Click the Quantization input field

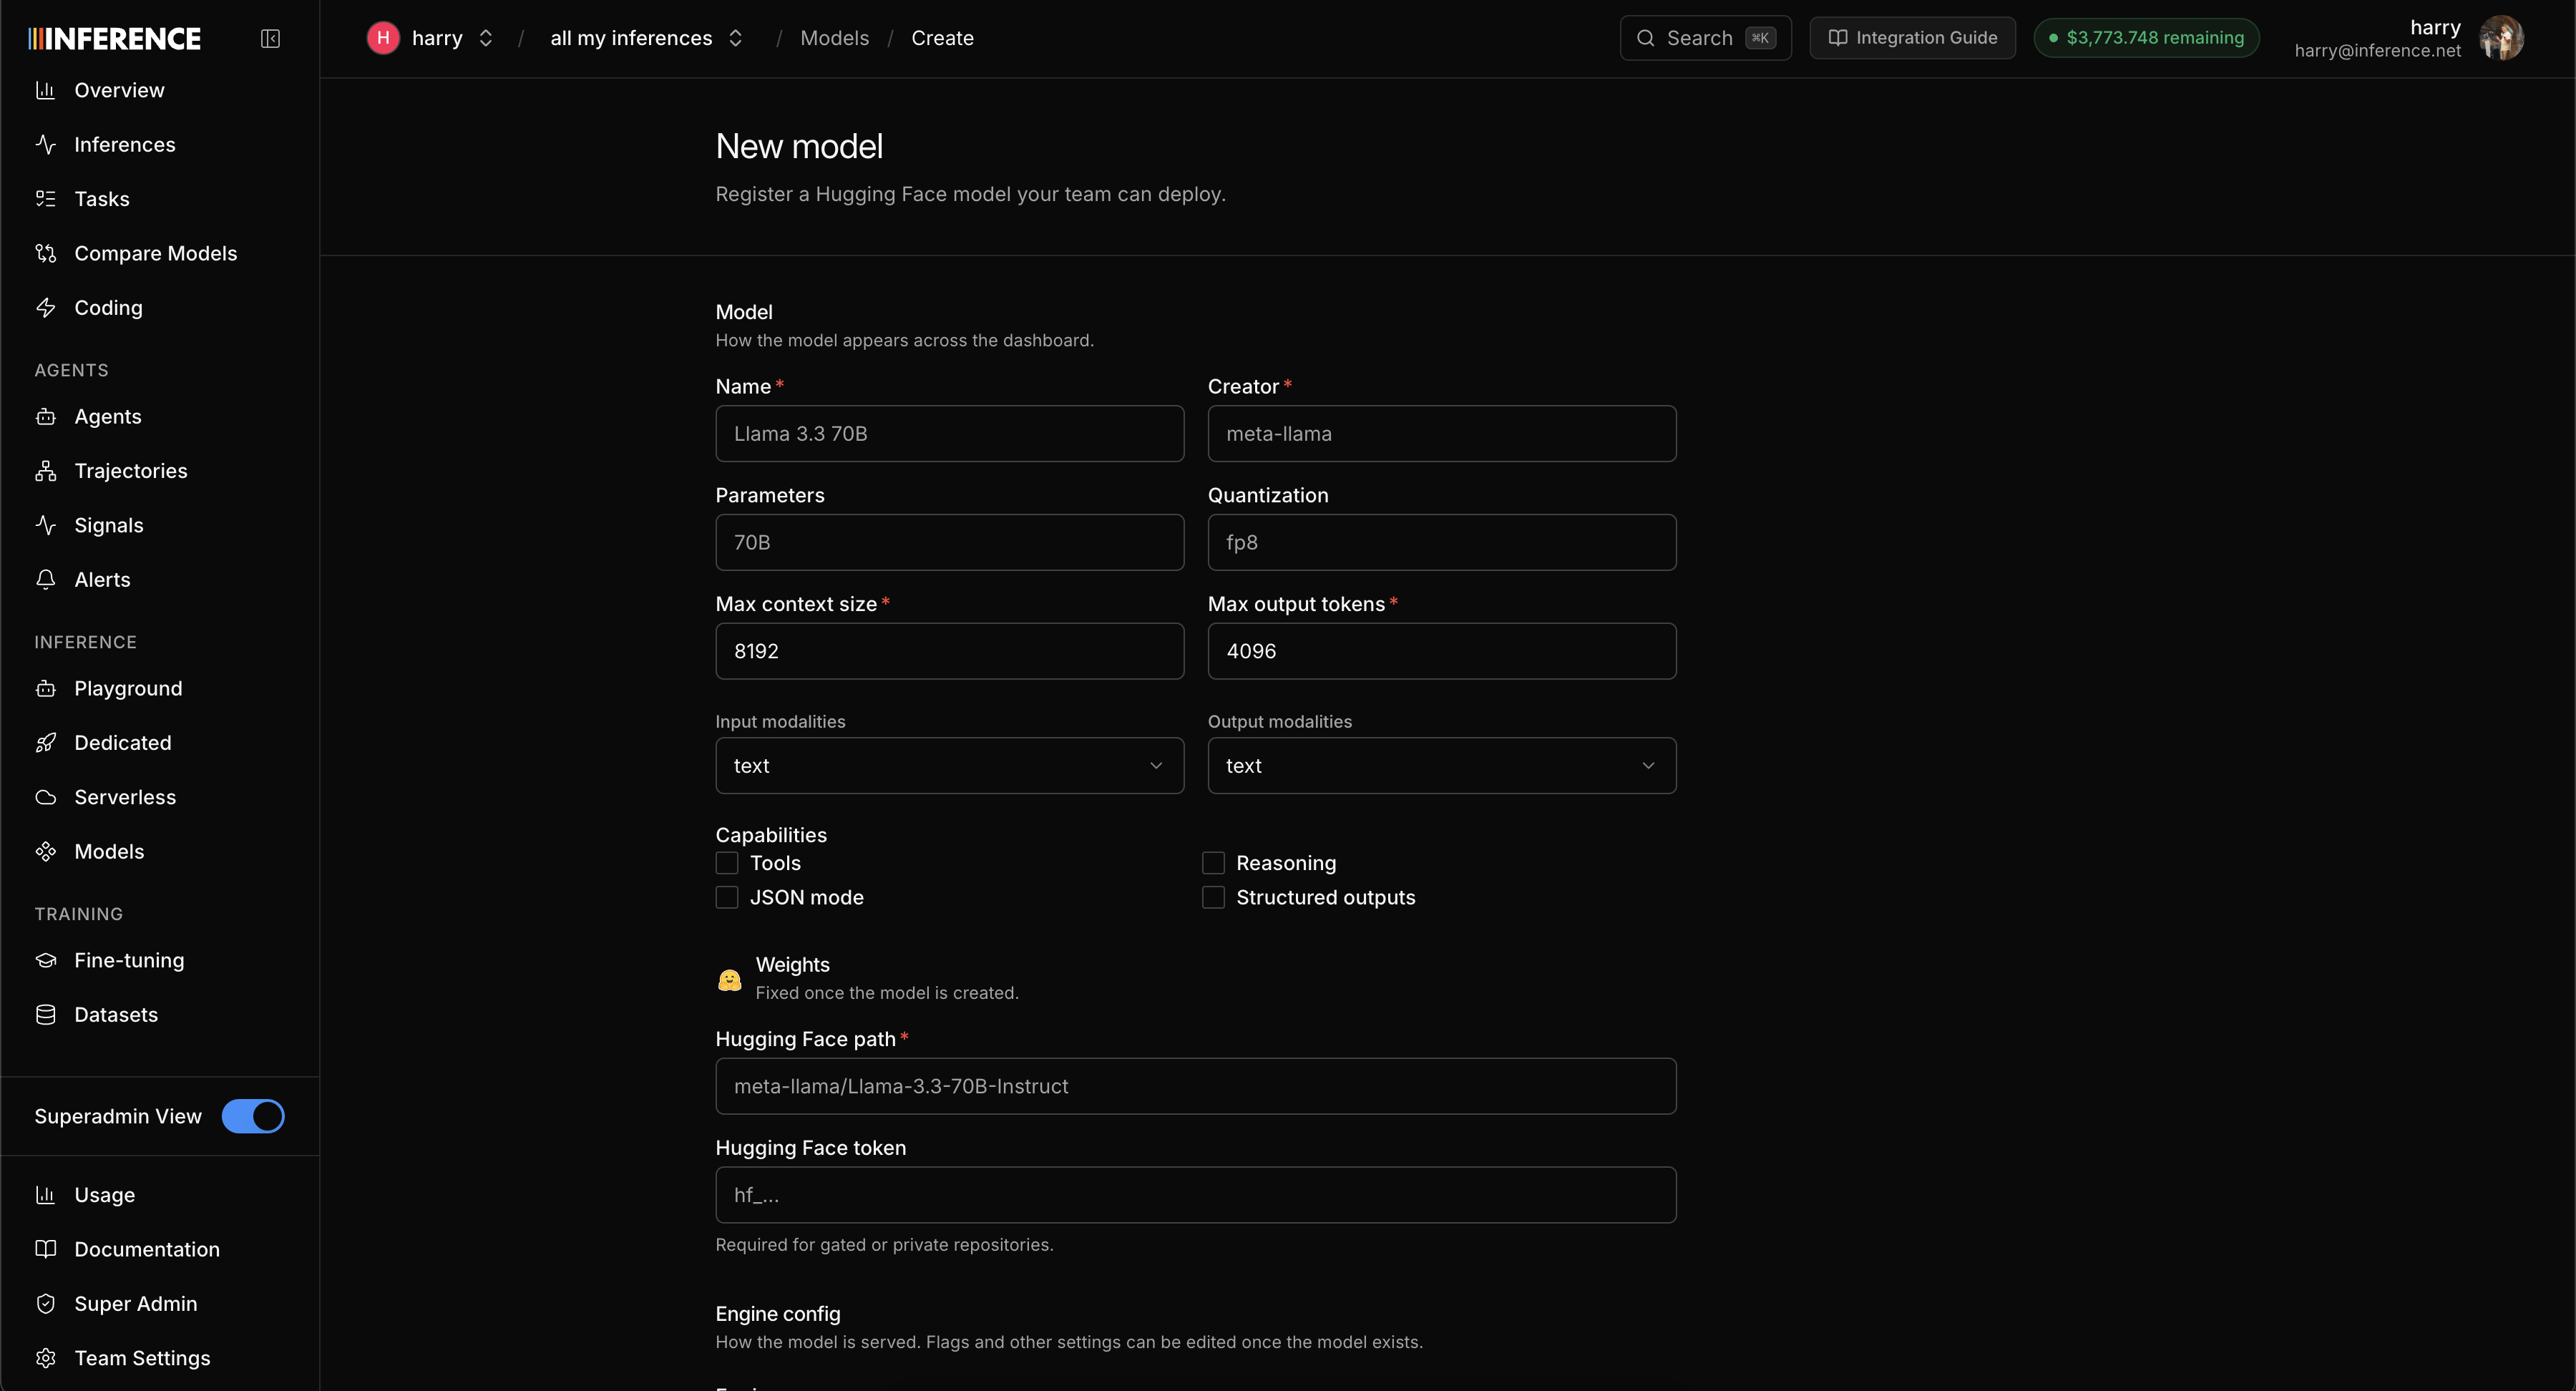pyautogui.click(x=1442, y=542)
